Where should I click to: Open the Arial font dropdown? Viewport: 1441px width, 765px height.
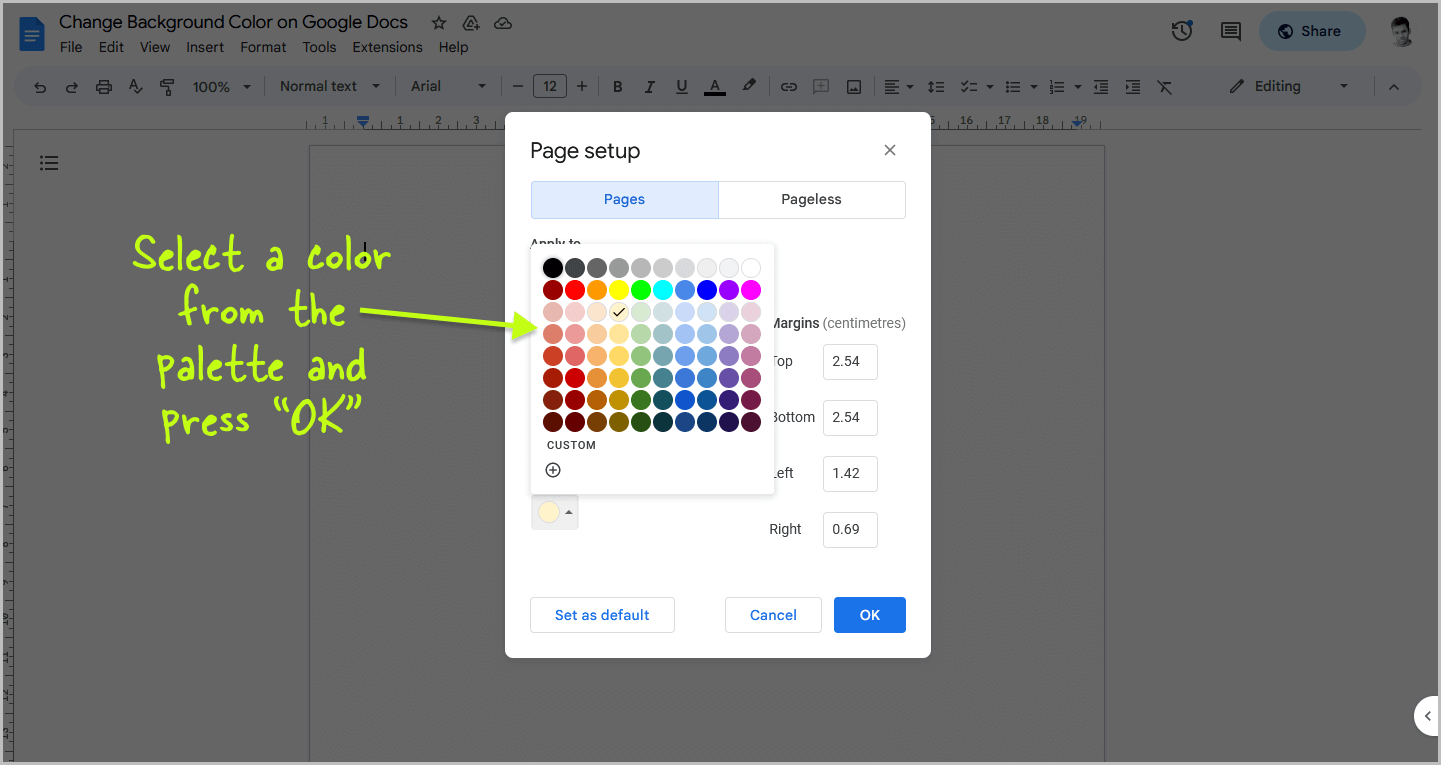[449, 87]
